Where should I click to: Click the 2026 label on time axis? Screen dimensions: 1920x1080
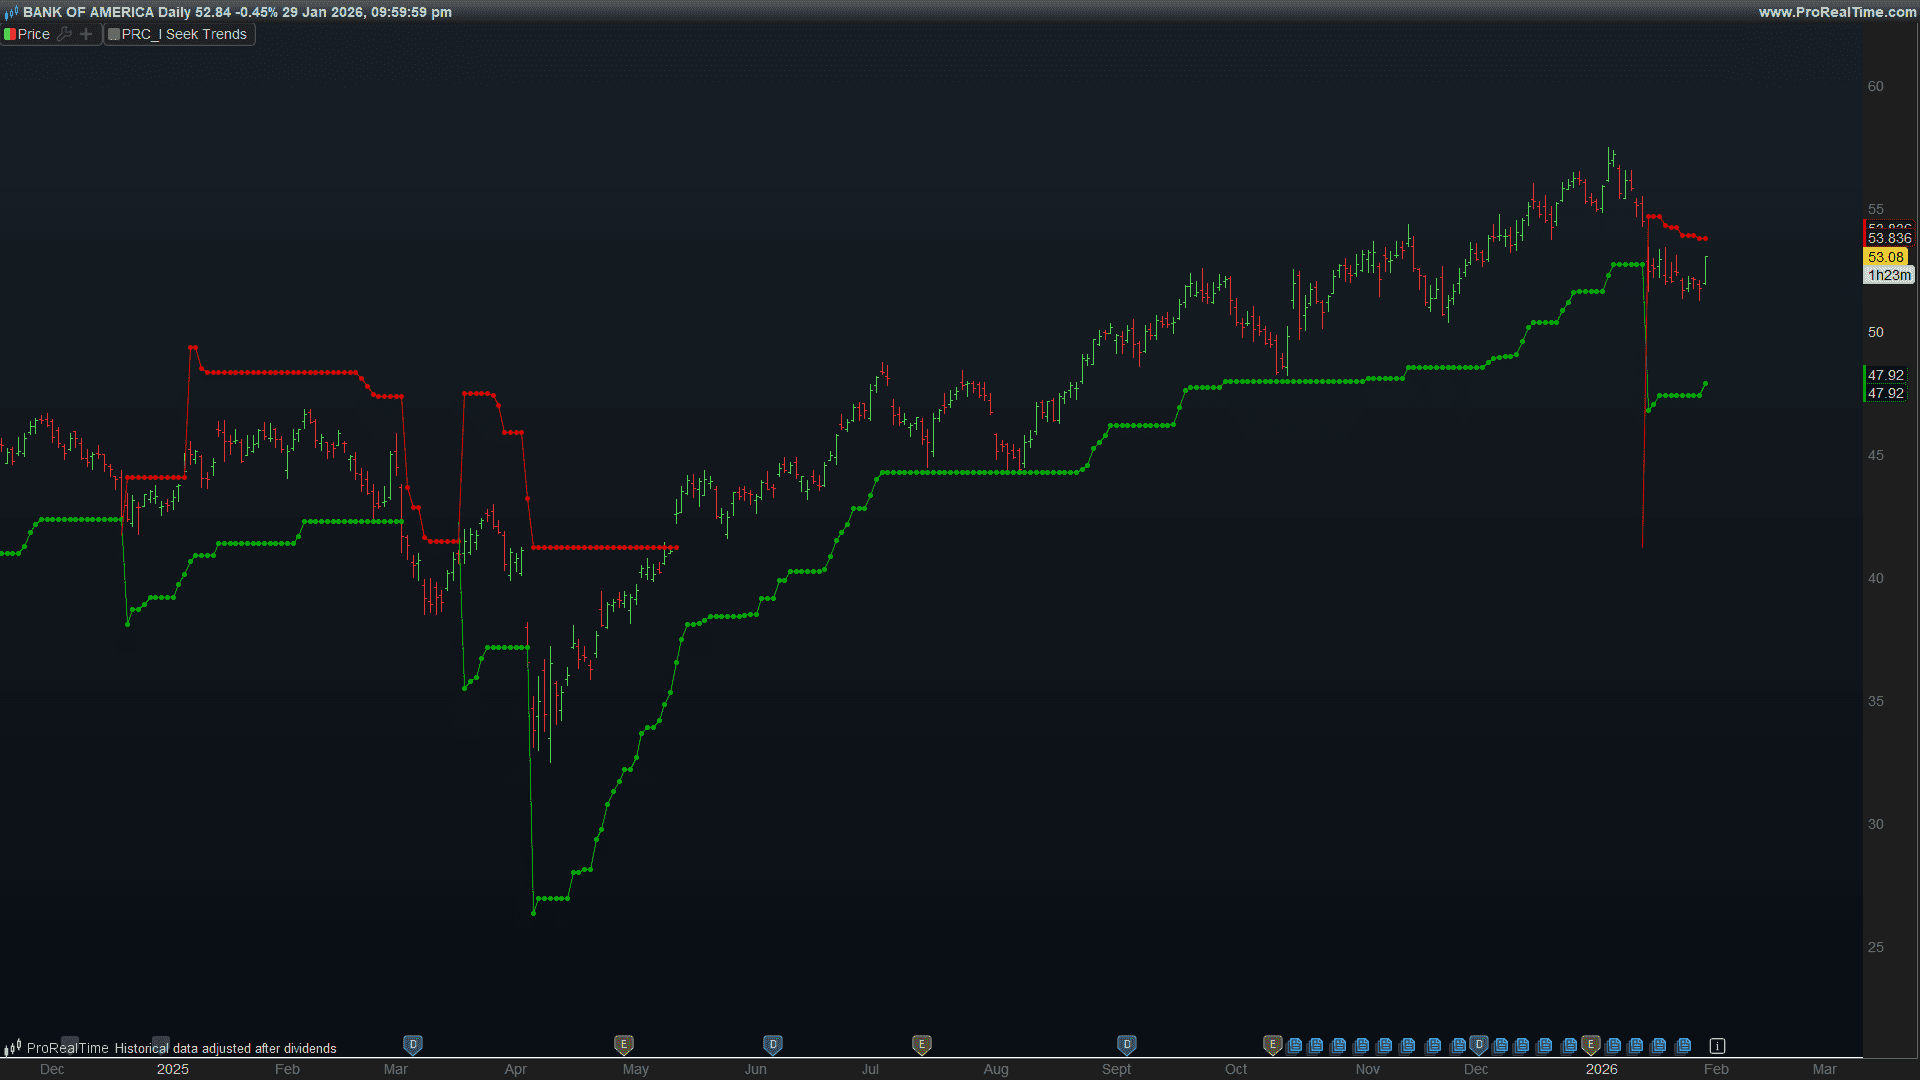(x=1601, y=1069)
